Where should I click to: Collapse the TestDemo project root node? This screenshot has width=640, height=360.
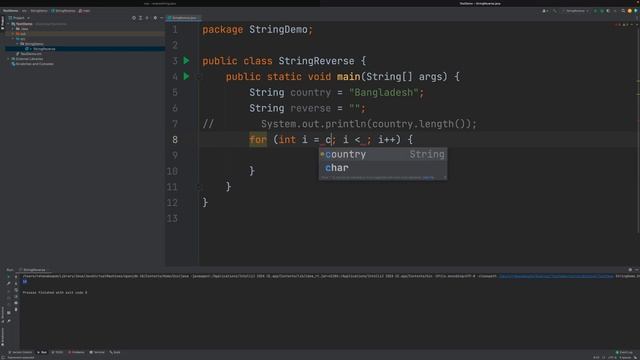pos(8,24)
